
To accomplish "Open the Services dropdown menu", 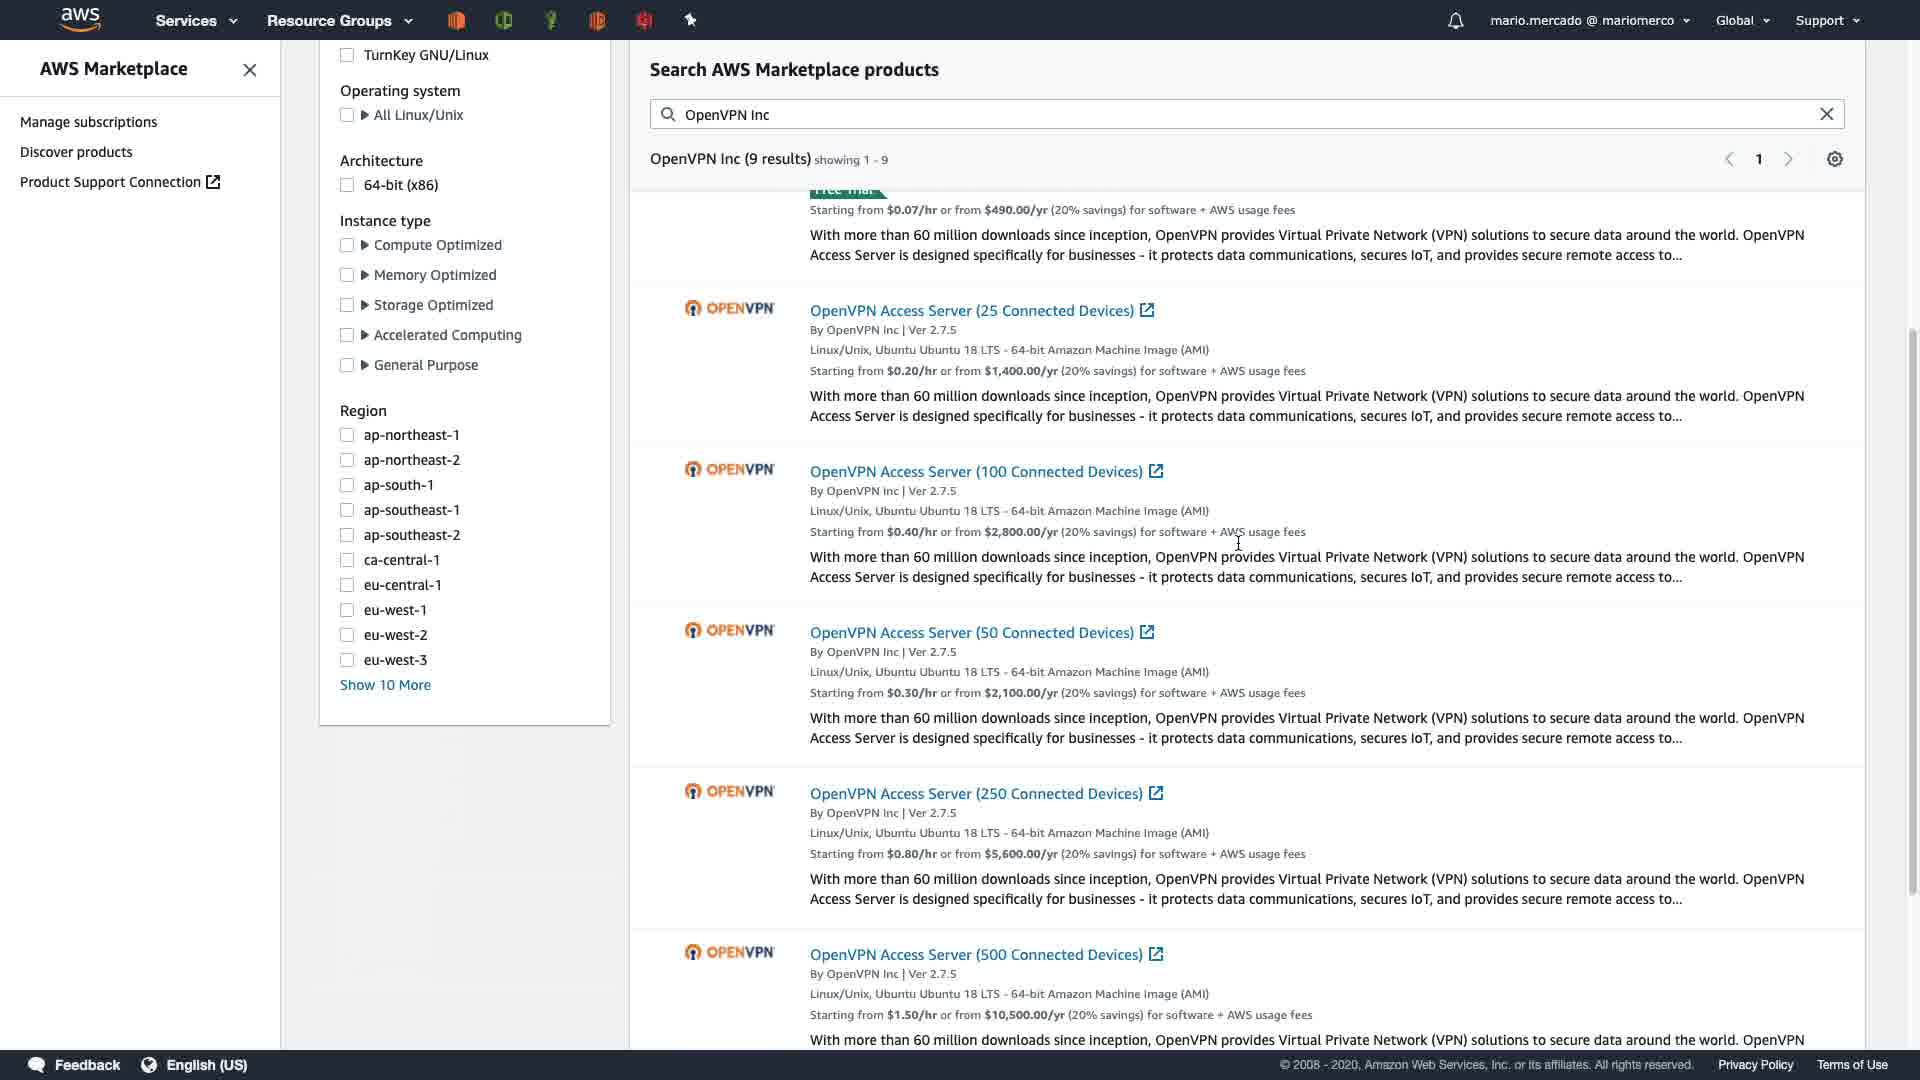I will tap(196, 20).
